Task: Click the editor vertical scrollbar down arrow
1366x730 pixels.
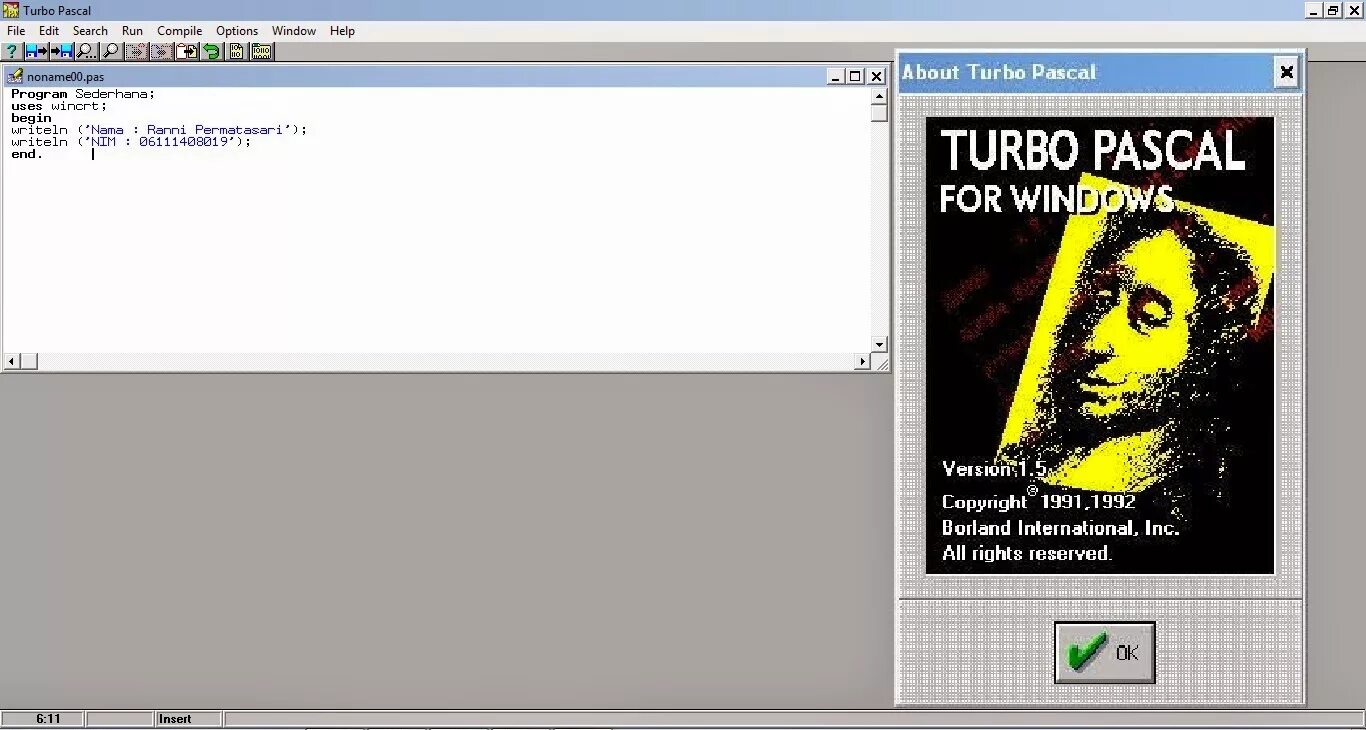Action: [x=879, y=344]
